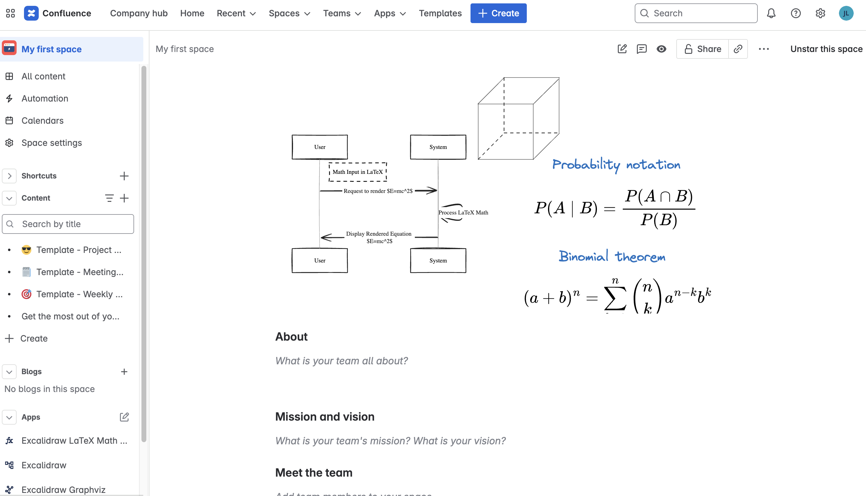Open the Teams dropdown menu
The image size is (866, 496).
(342, 13)
